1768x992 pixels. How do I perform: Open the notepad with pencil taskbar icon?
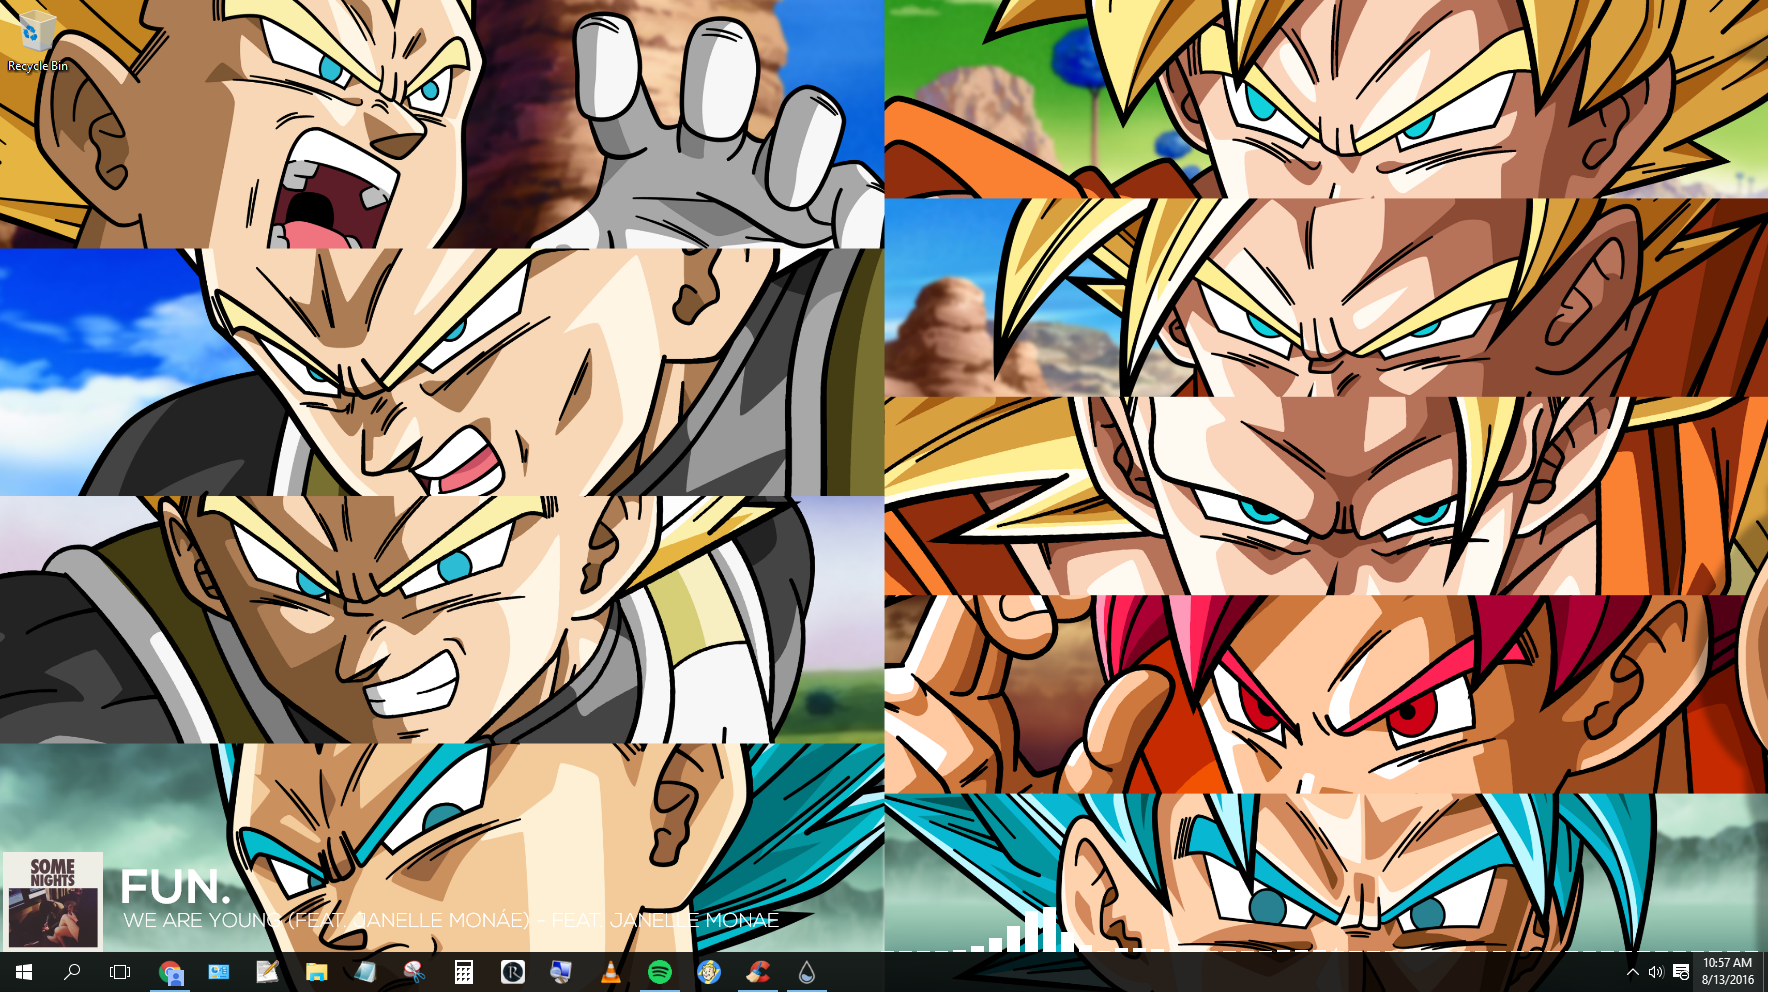(267, 972)
